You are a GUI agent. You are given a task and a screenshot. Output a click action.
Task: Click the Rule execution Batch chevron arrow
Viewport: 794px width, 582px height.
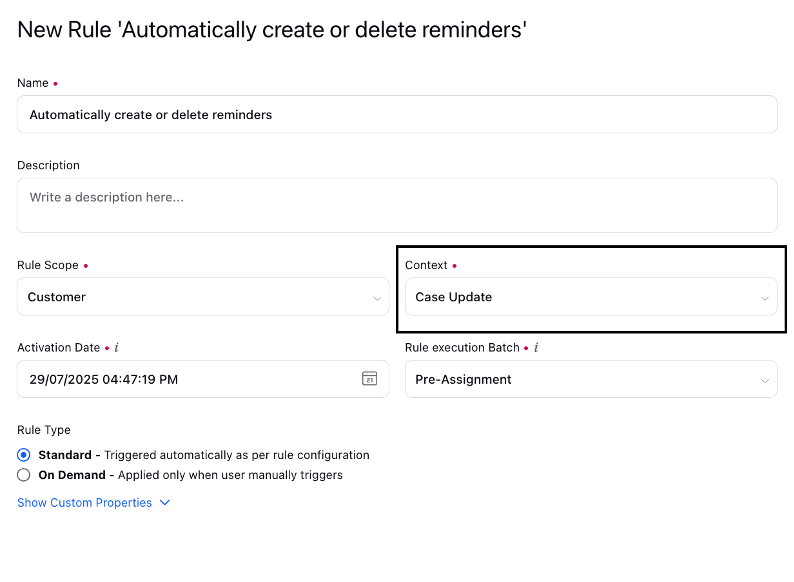coord(765,380)
